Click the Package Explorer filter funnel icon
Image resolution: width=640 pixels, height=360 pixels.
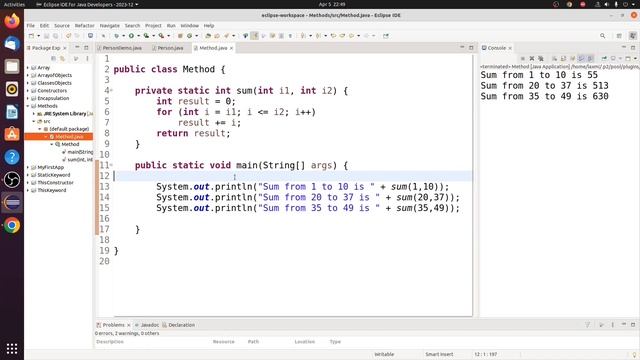pos(76,59)
